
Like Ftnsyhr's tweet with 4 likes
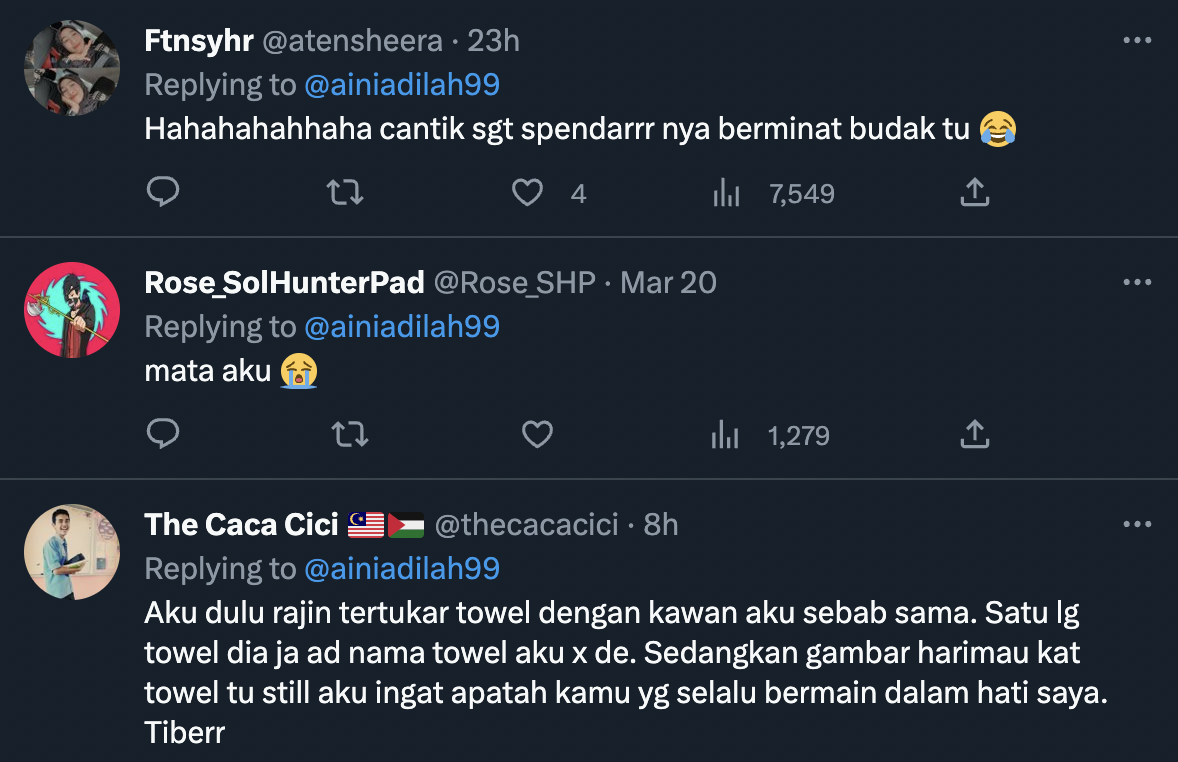tap(527, 192)
